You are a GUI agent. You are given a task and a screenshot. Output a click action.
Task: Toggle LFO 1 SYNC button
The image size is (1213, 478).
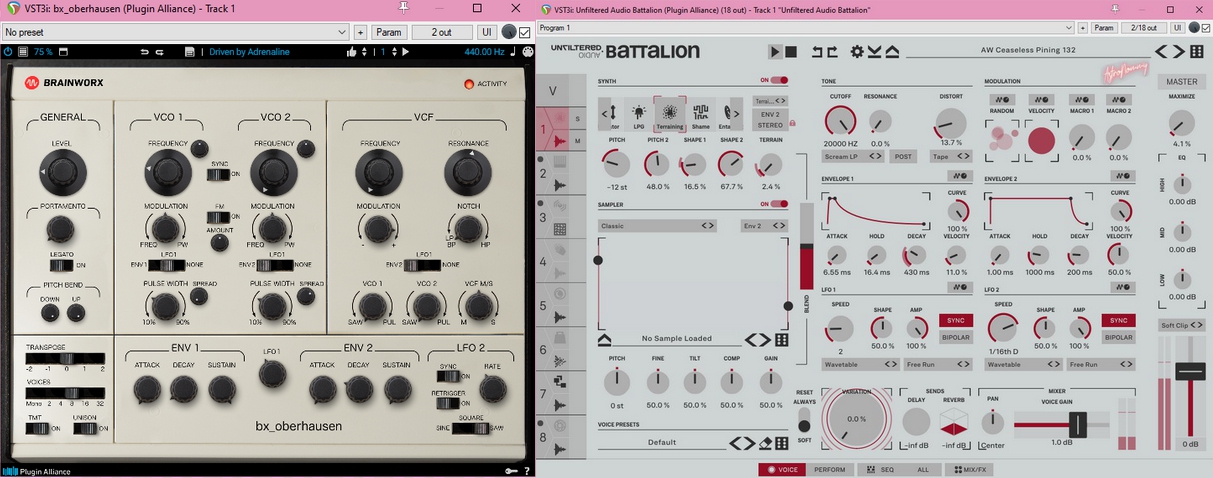(955, 320)
